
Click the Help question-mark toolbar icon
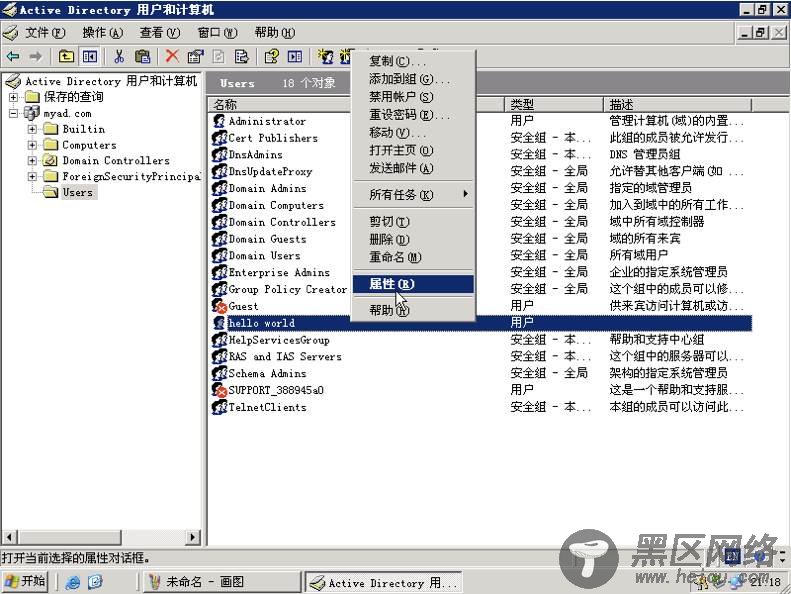coord(271,57)
